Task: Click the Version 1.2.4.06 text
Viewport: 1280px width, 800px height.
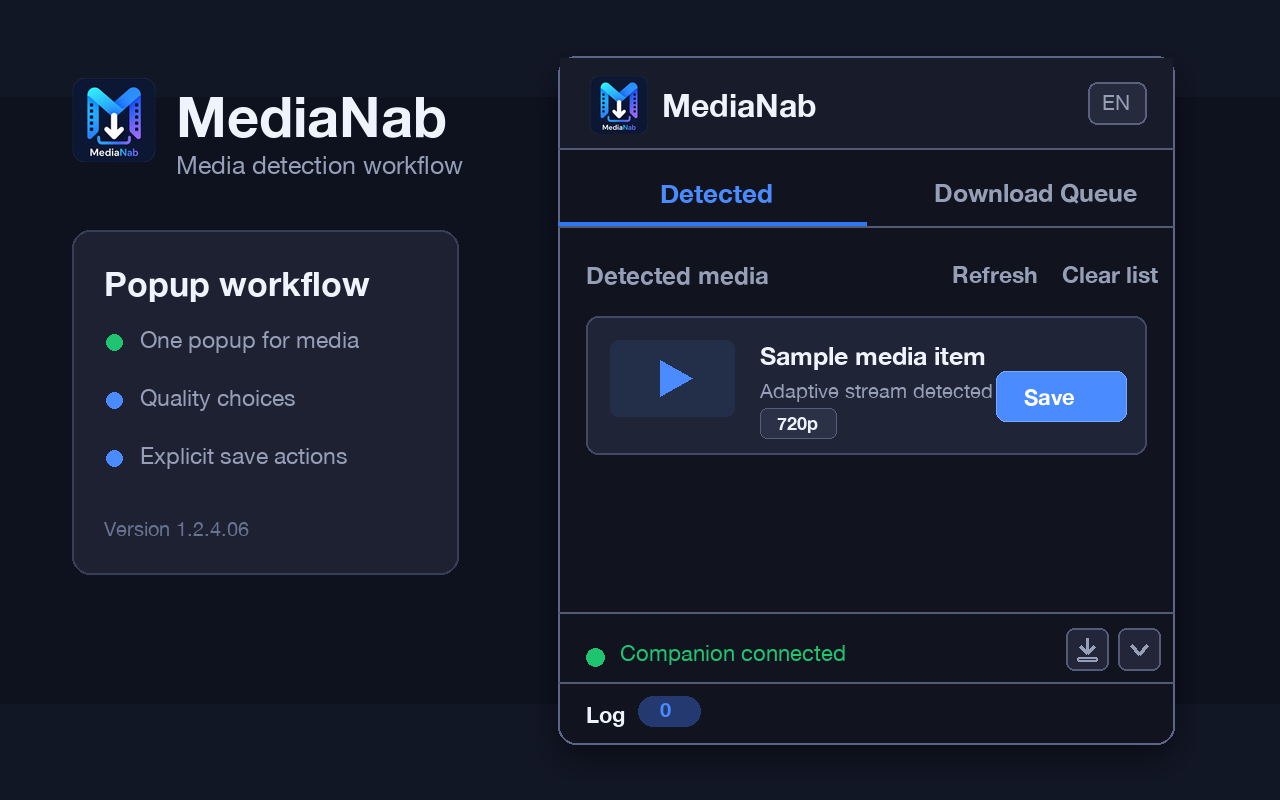Action: click(176, 529)
